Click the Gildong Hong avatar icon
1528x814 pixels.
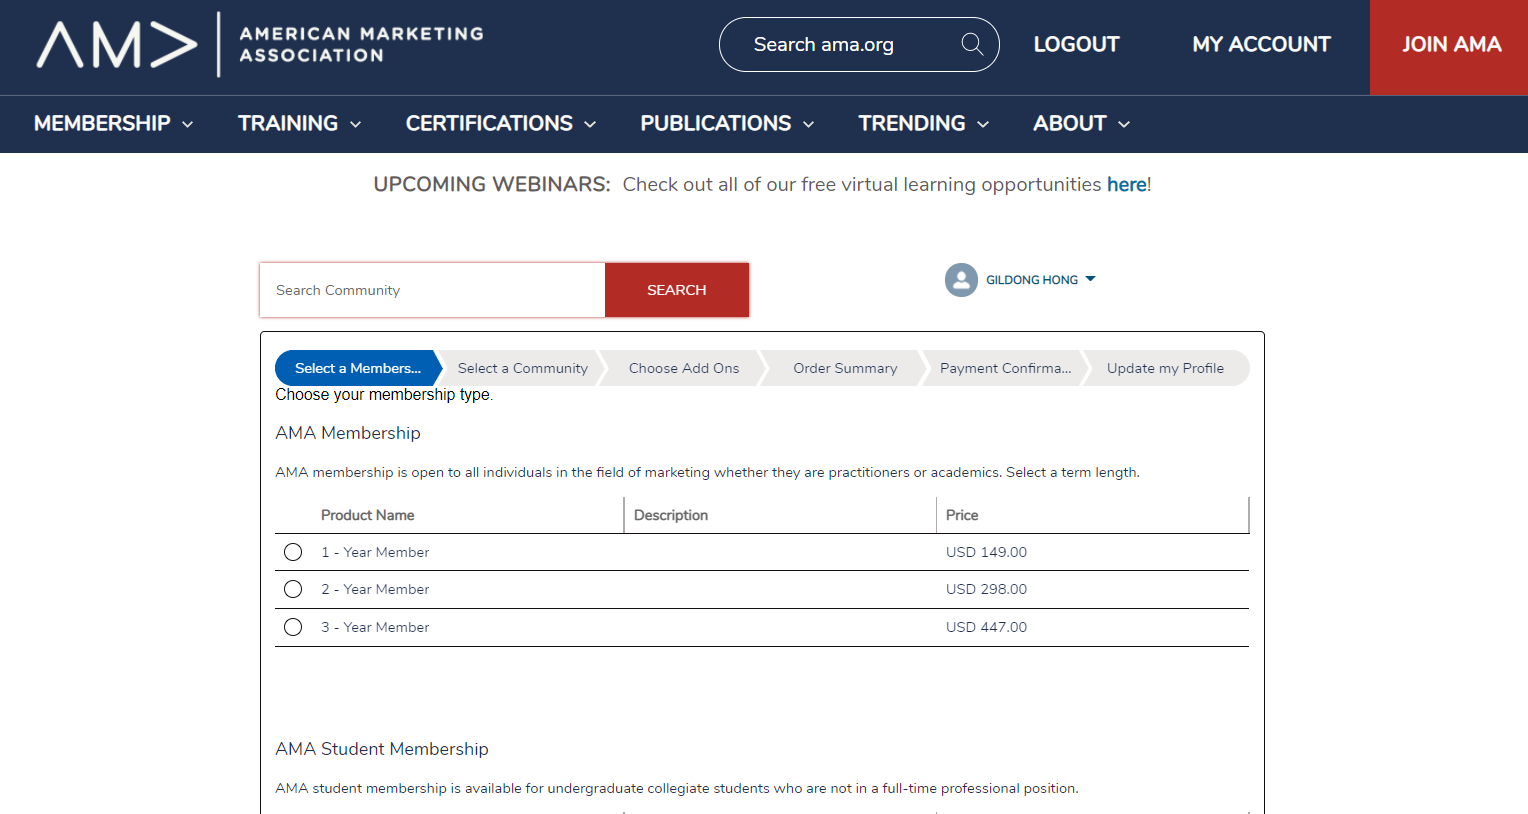(x=961, y=280)
